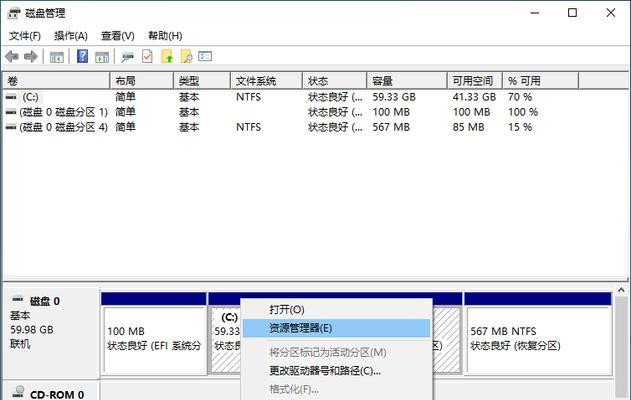Open the 文件(F) menu
Image resolution: width=631 pixels, height=400 pixels.
tap(25, 36)
